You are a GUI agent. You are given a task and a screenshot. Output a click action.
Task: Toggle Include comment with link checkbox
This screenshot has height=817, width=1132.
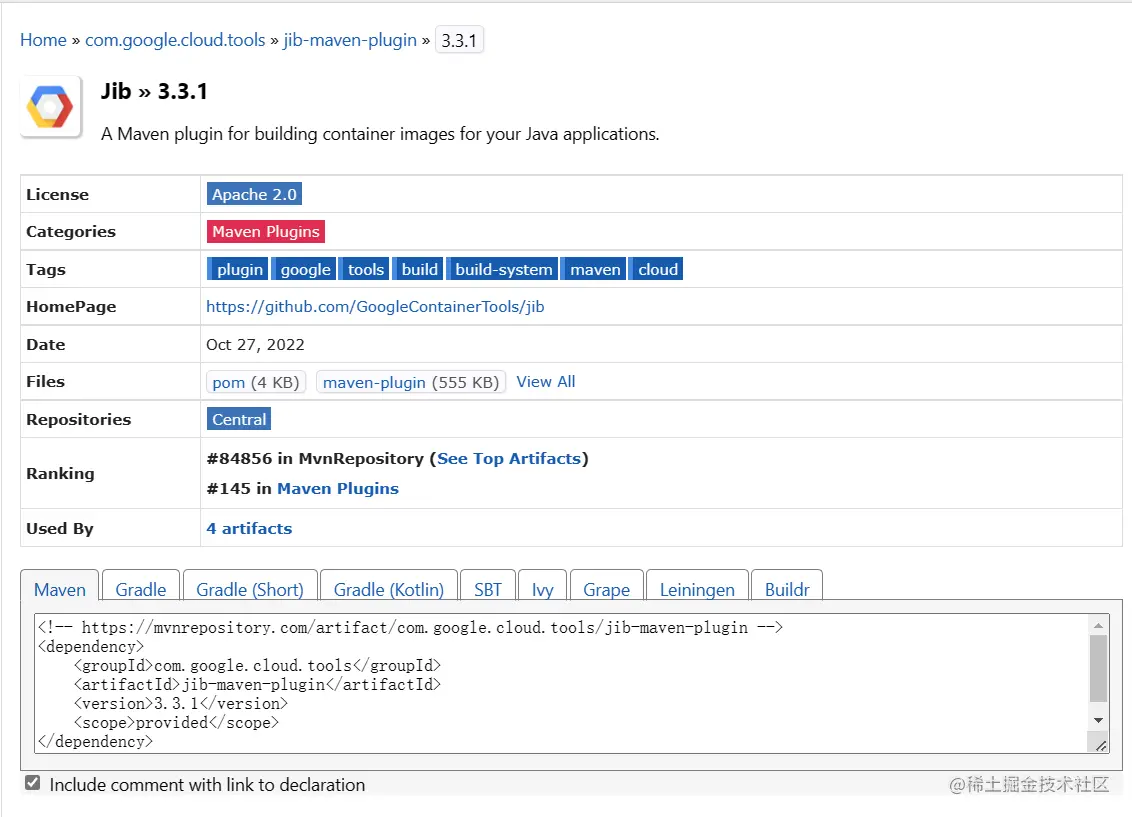(x=32, y=783)
